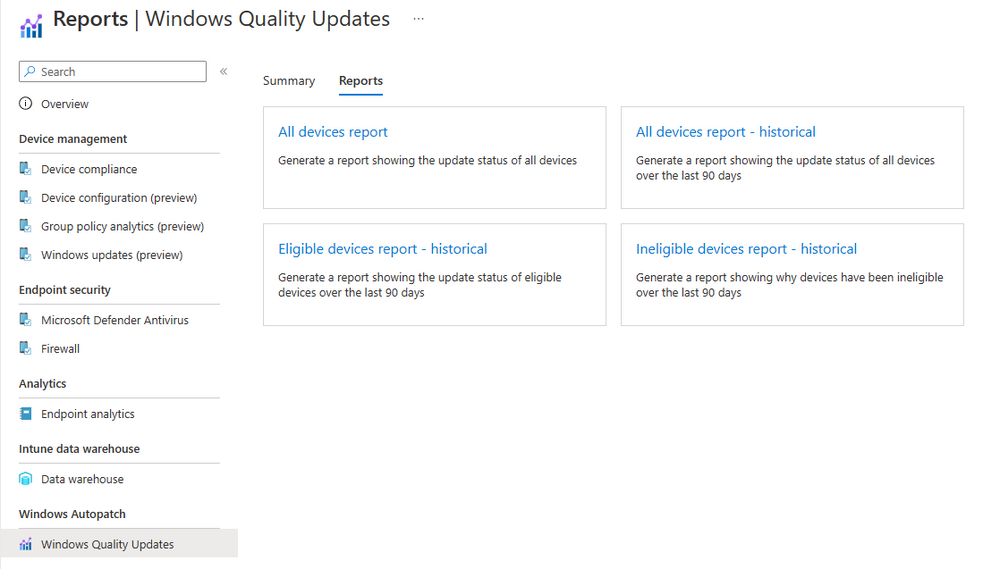Open Windows updates (preview)
This screenshot has width=1000, height=569.
[112, 255]
